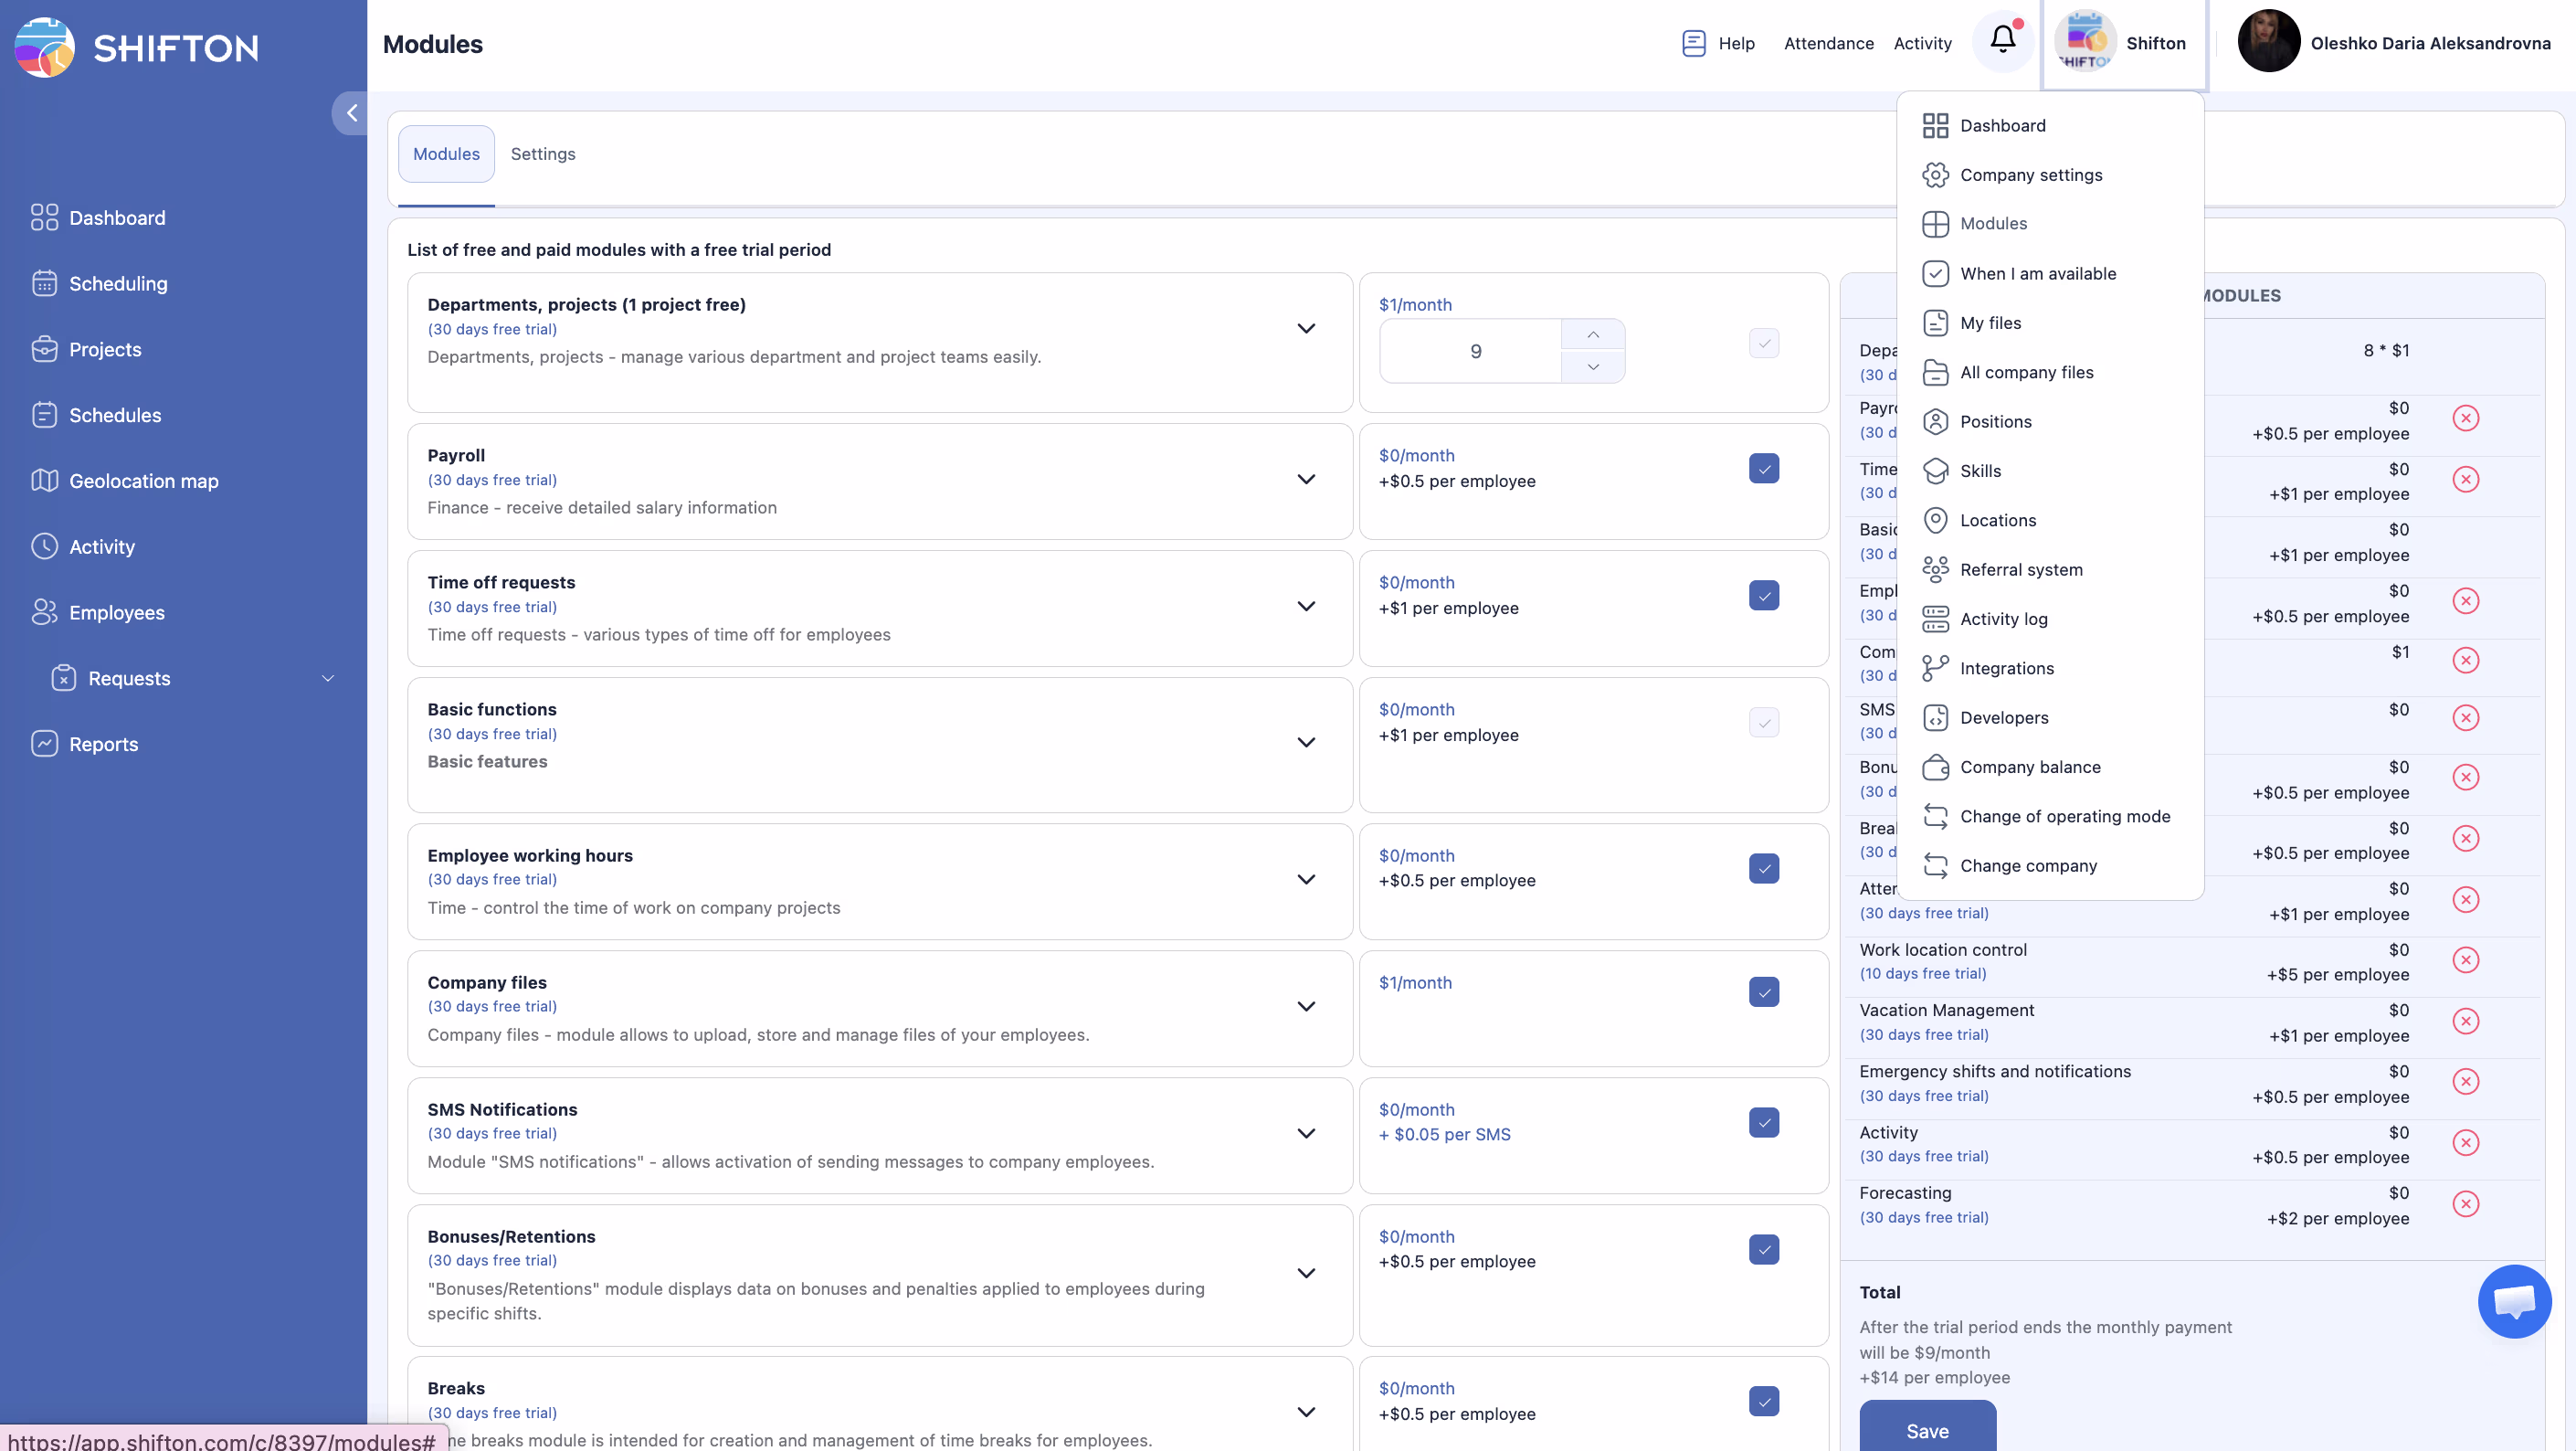Toggle the Company files module checkbox
Image resolution: width=2576 pixels, height=1451 pixels.
coord(1763,993)
